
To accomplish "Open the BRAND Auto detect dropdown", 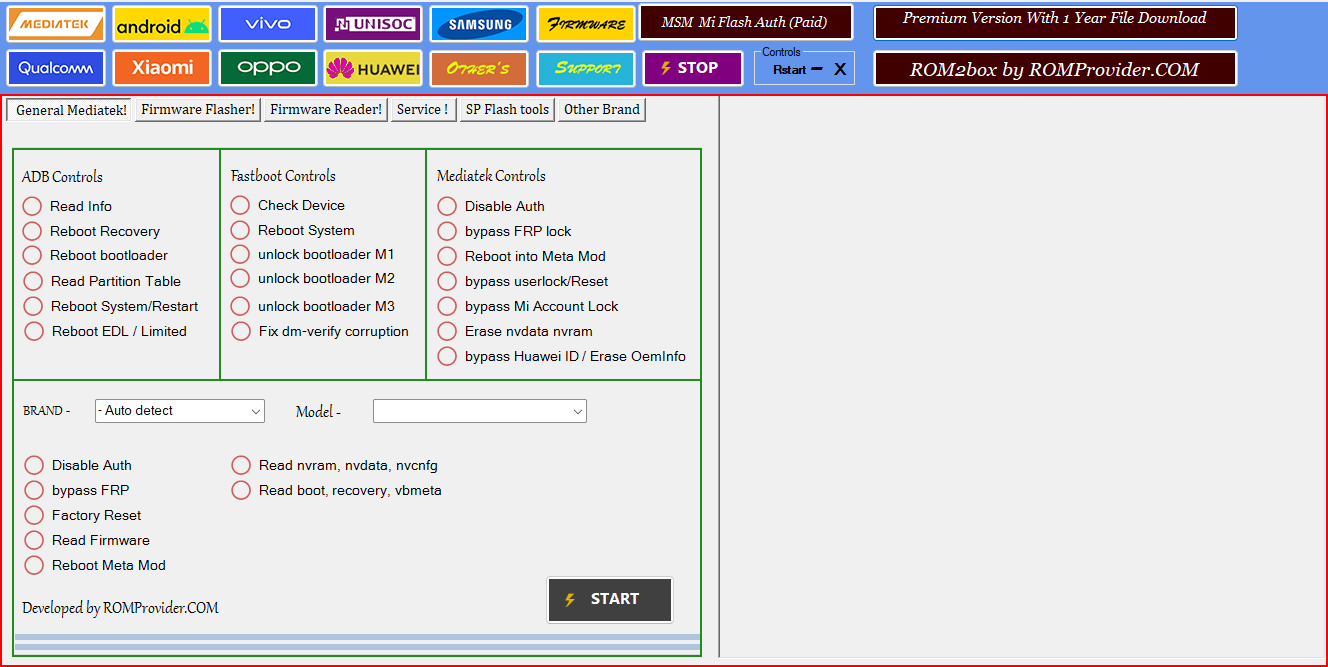I will [x=180, y=411].
